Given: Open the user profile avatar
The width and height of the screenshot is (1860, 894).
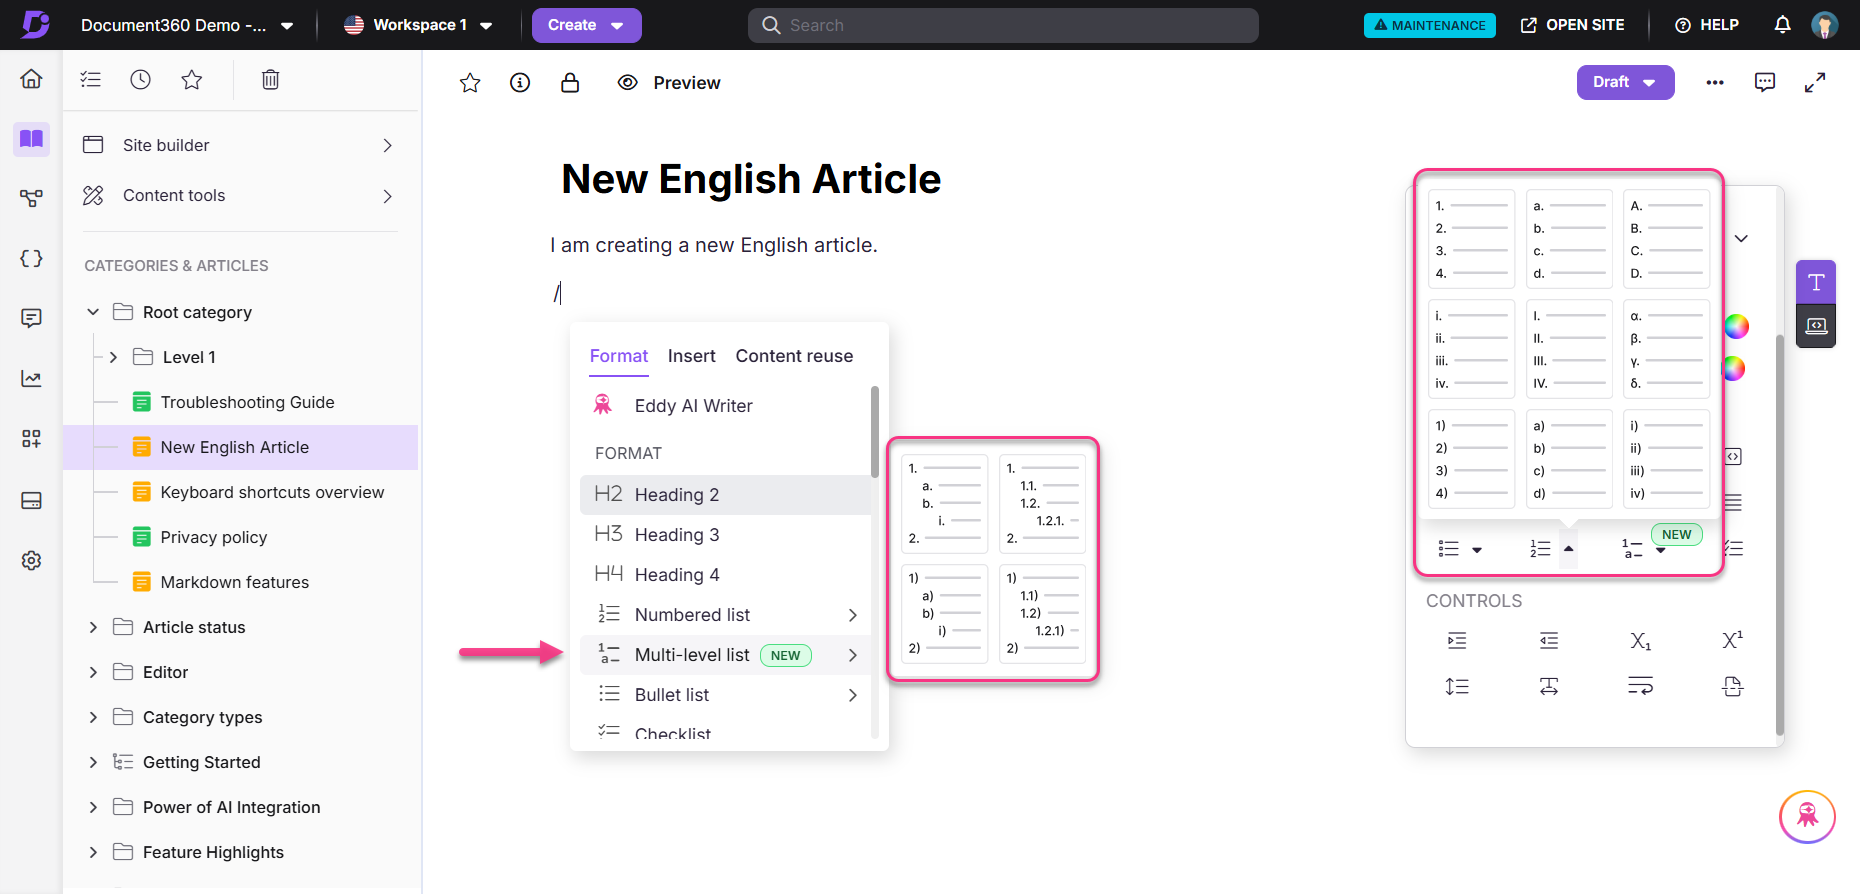Looking at the screenshot, I should [1824, 25].
